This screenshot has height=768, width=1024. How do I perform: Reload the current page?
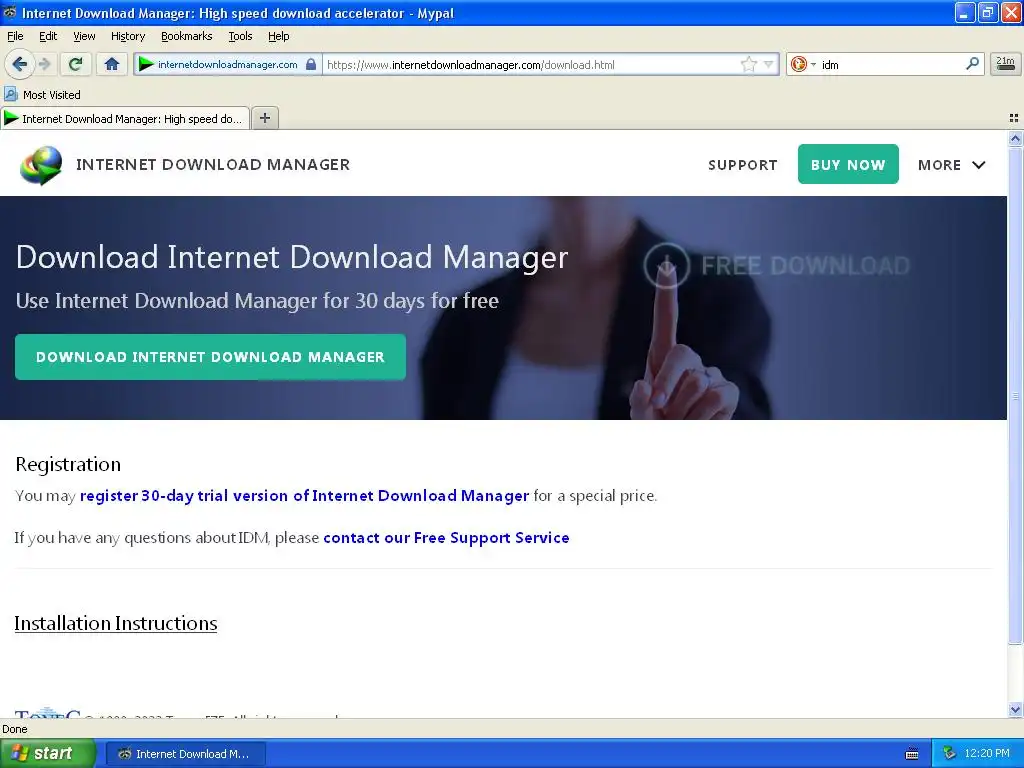76,64
